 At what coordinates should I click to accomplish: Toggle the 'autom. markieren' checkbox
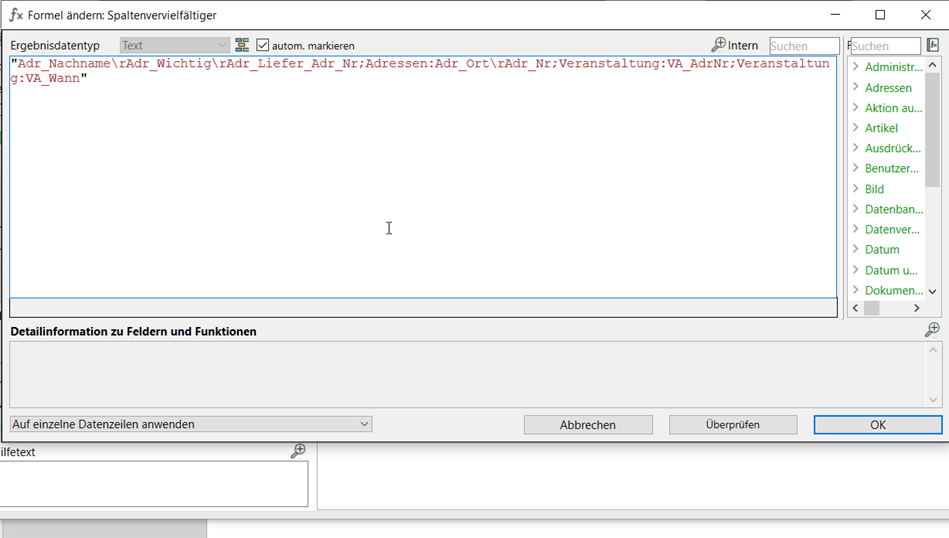[263, 45]
